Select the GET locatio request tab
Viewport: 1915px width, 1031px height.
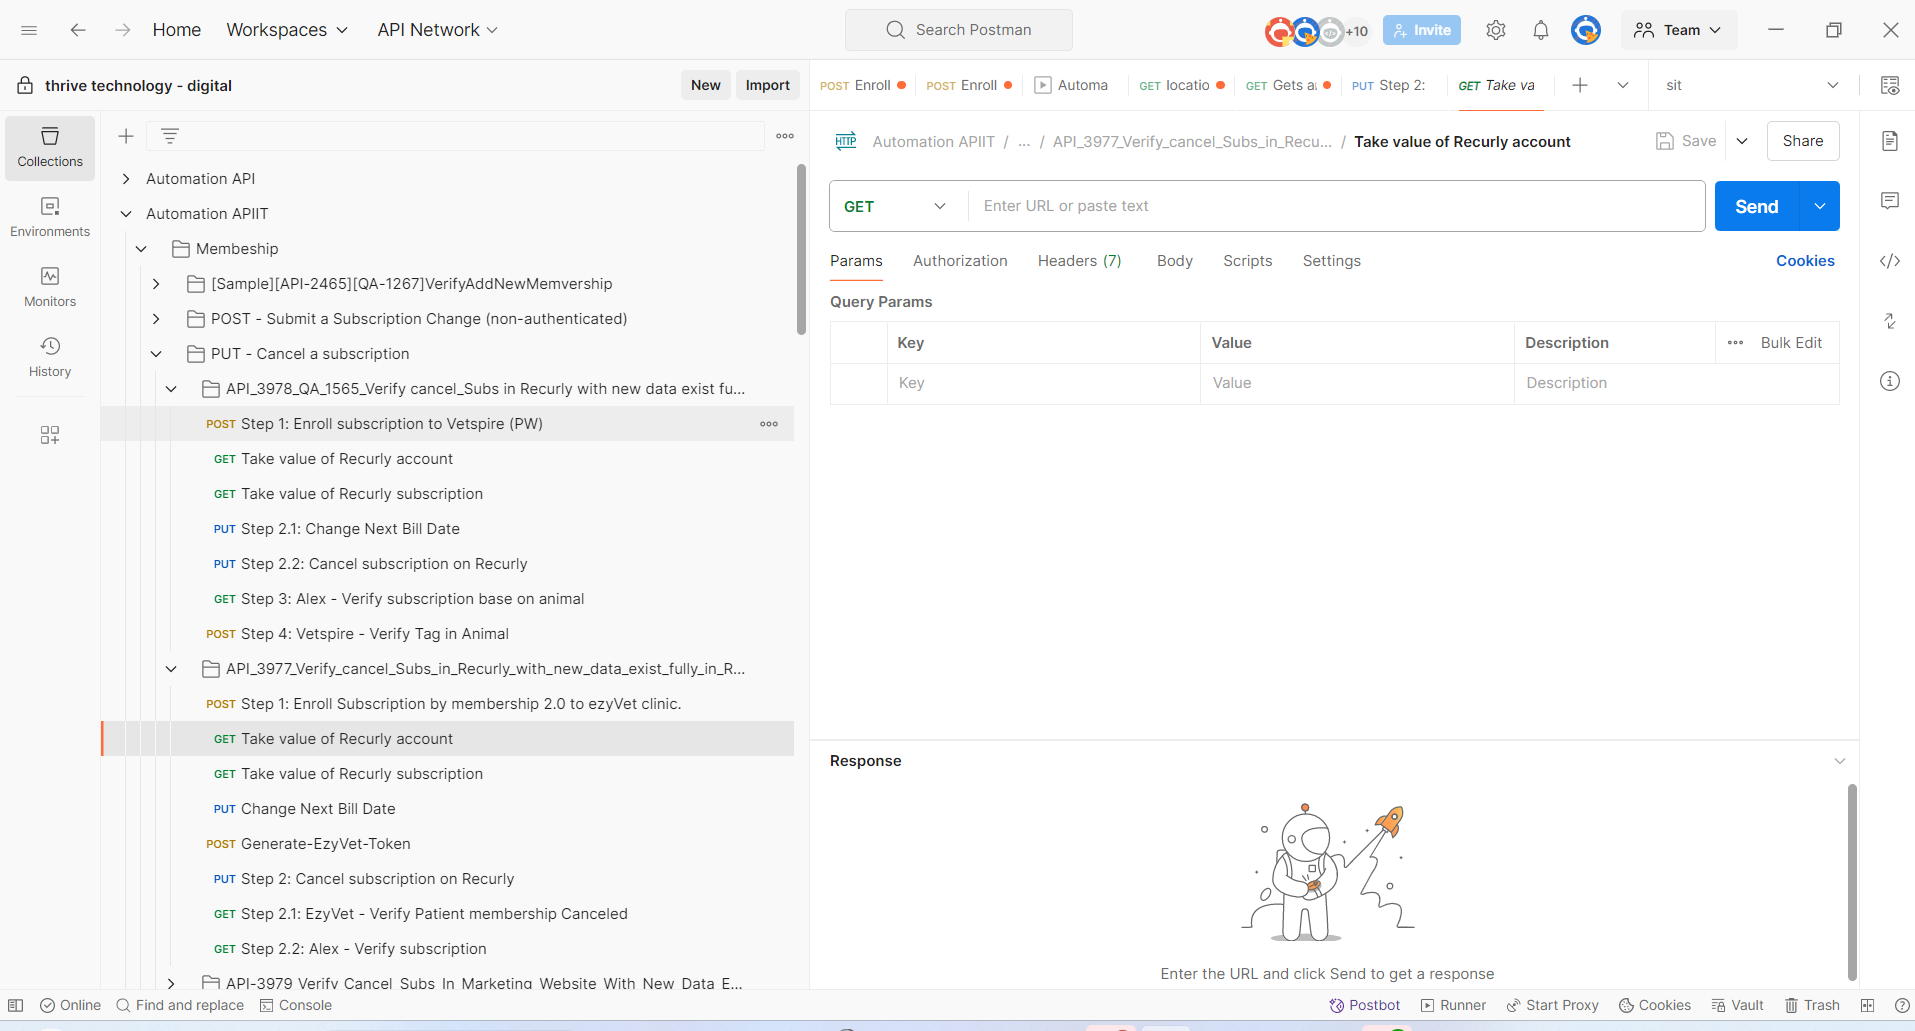click(1181, 85)
